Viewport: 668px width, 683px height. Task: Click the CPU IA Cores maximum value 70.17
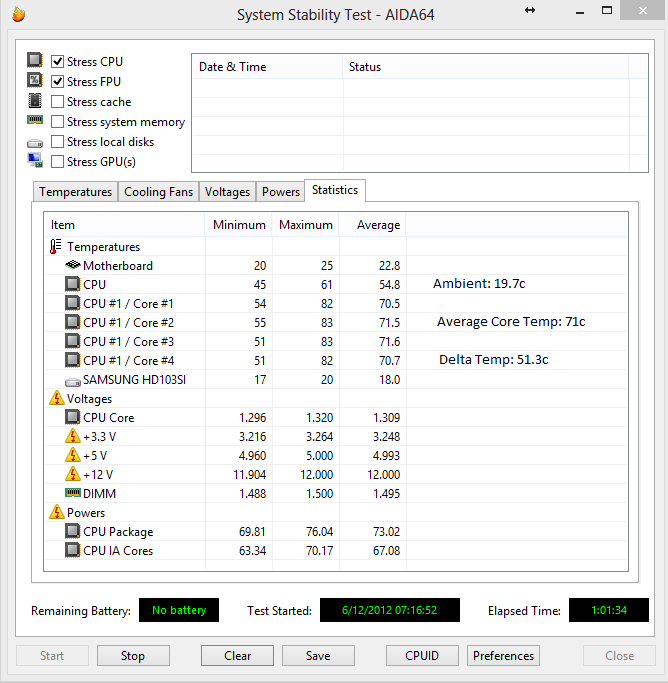tap(319, 551)
